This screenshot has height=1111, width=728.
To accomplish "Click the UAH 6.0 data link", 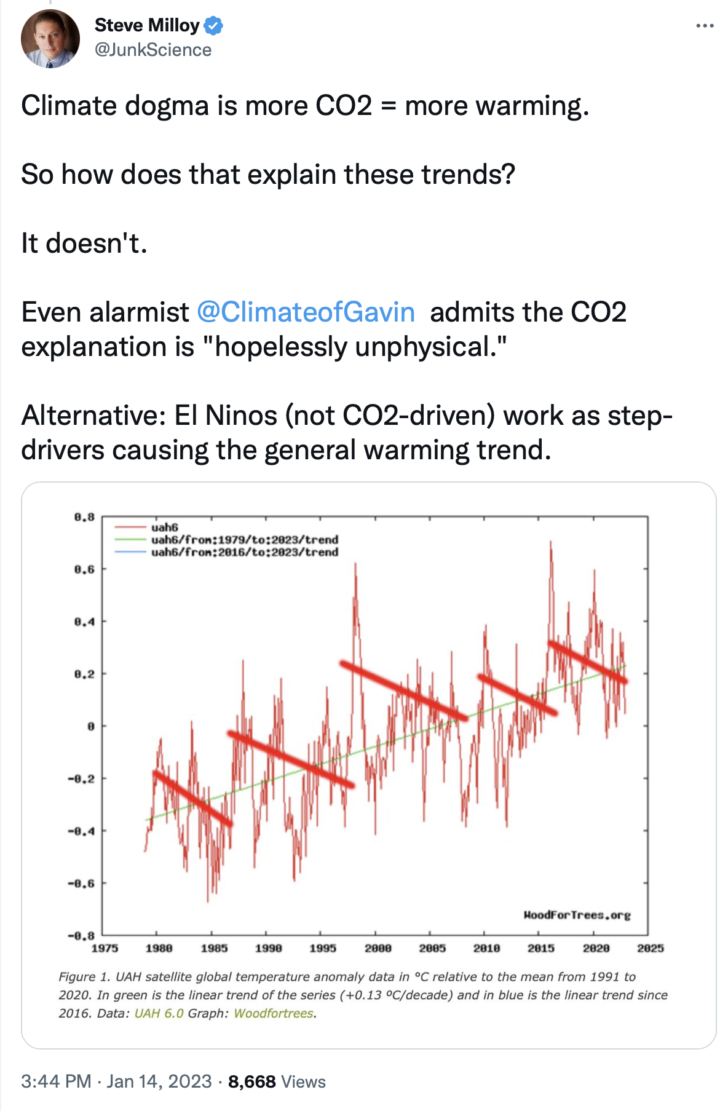I will pyautogui.click(x=159, y=1013).
